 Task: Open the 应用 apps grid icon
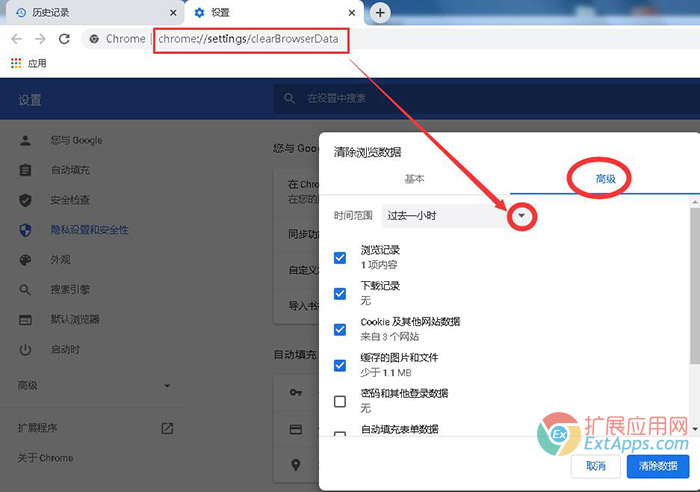pyautogui.click(x=16, y=63)
